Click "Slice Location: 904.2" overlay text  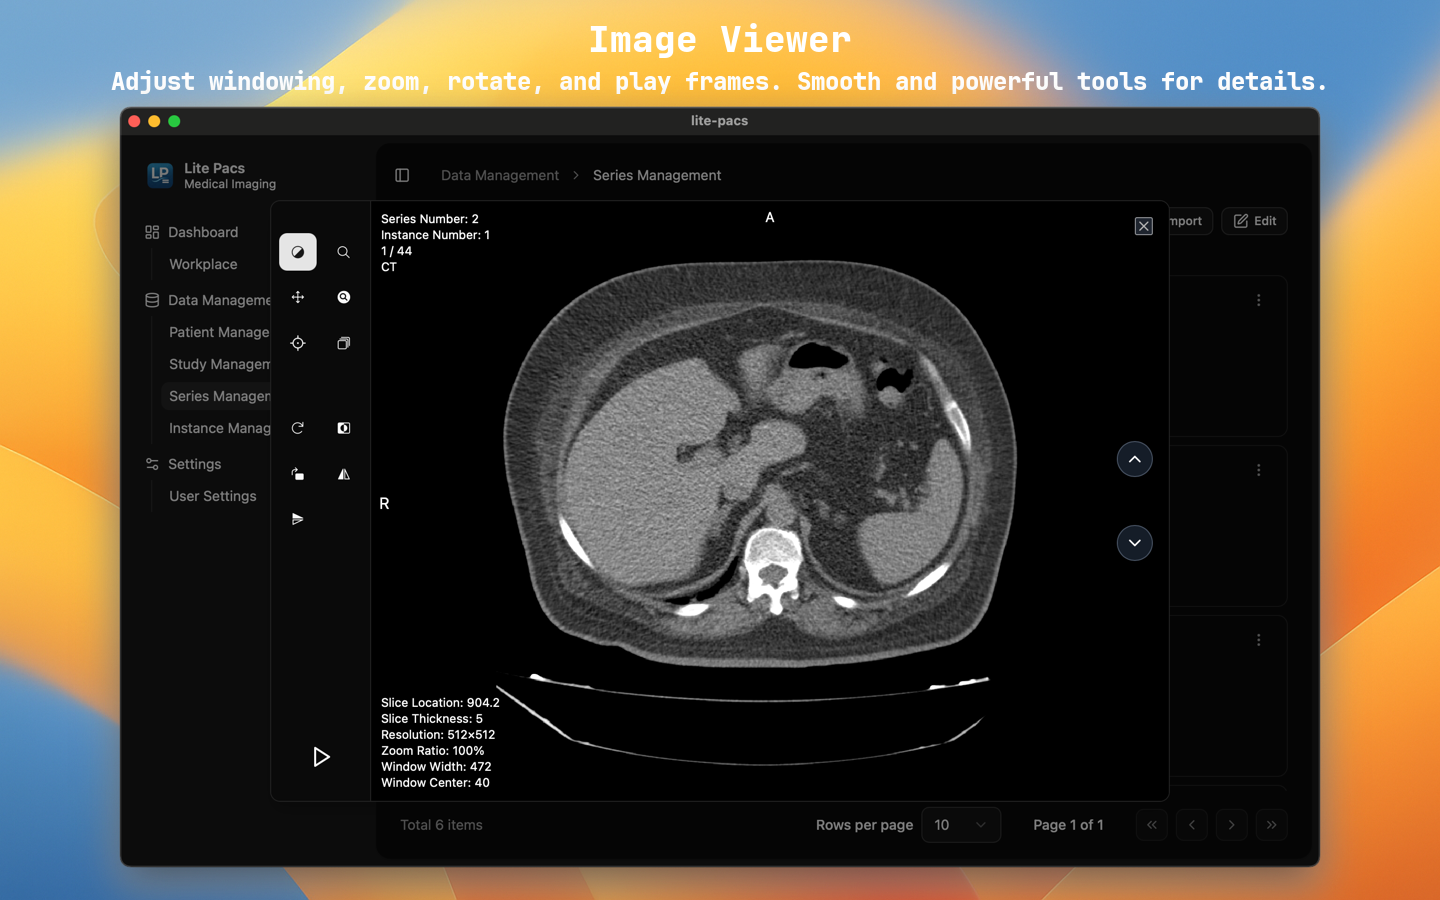(440, 703)
